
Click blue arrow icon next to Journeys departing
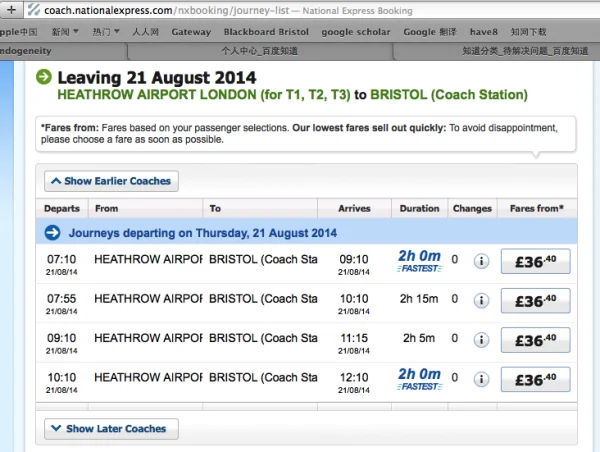(x=53, y=233)
